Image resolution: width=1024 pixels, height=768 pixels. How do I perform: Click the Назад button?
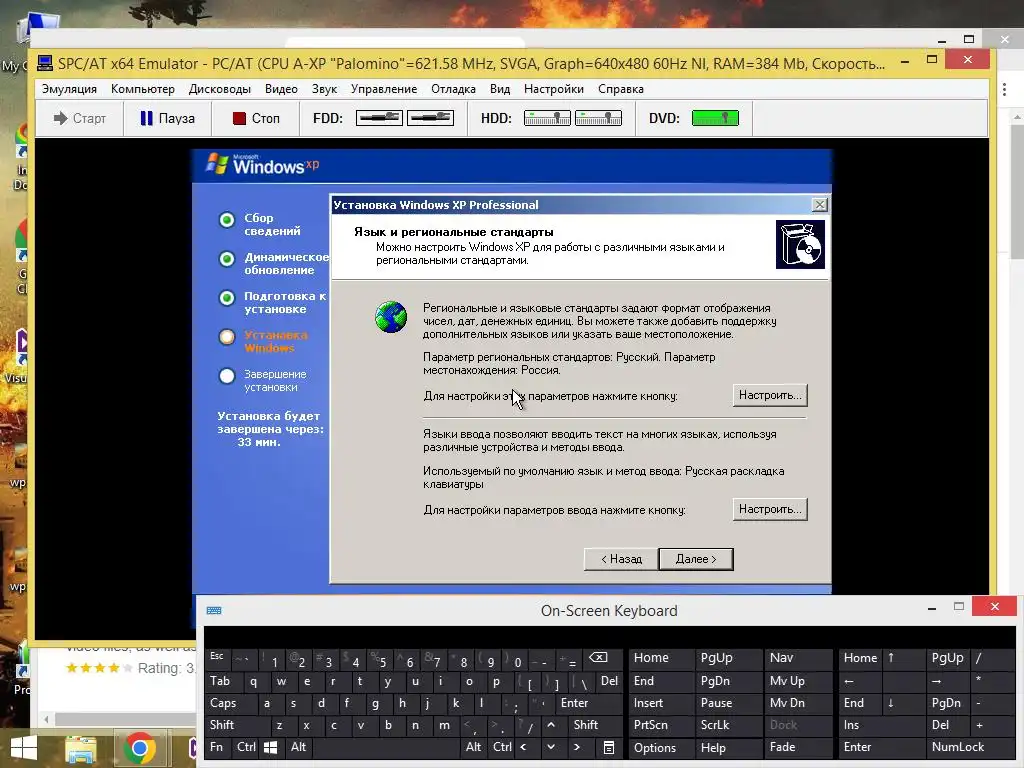coord(621,559)
